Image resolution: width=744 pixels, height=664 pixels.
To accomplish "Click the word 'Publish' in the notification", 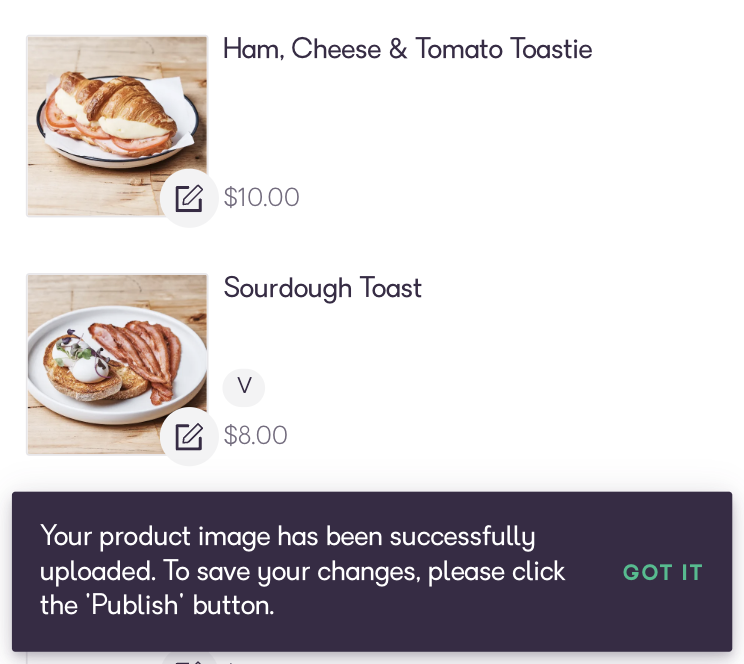I will click(x=134, y=605).
